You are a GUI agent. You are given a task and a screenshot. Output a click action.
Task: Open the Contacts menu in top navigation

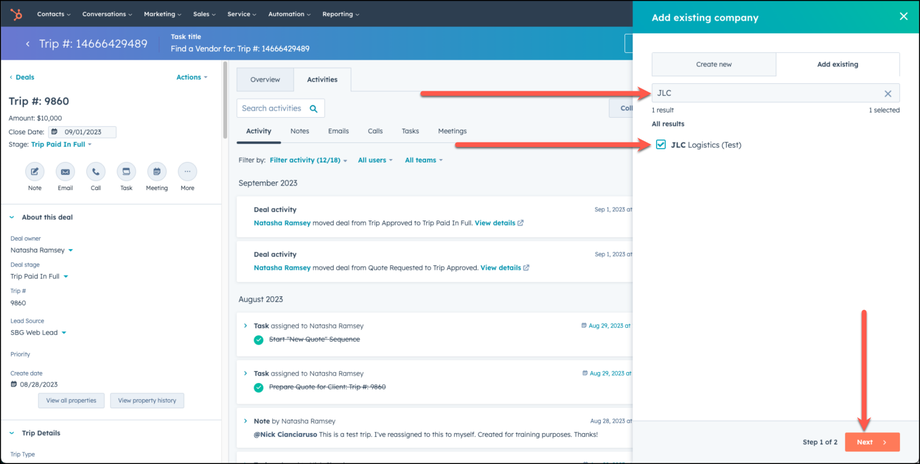pyautogui.click(x=53, y=13)
